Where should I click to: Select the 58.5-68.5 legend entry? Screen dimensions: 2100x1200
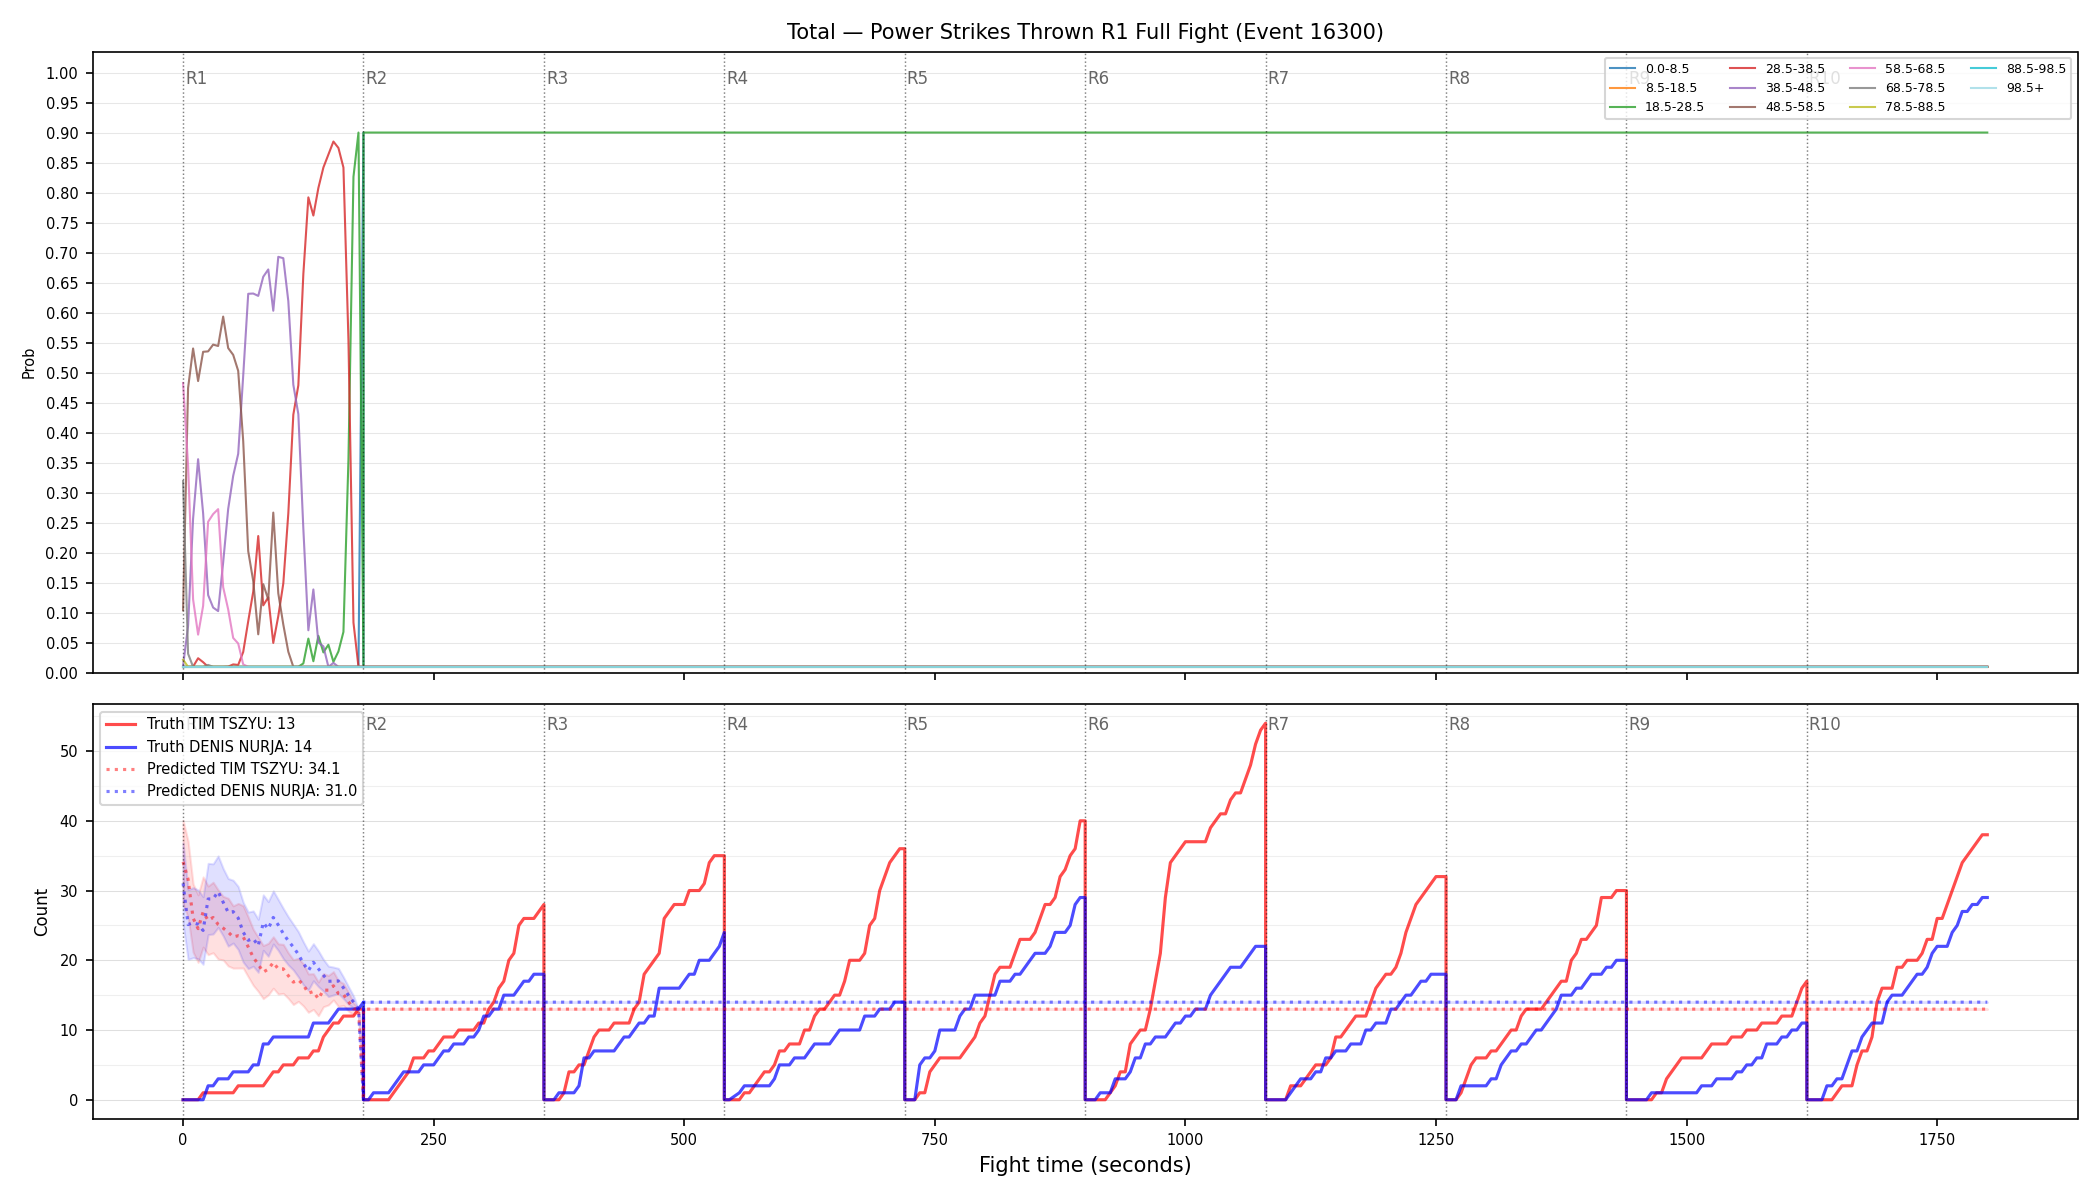[1897, 69]
